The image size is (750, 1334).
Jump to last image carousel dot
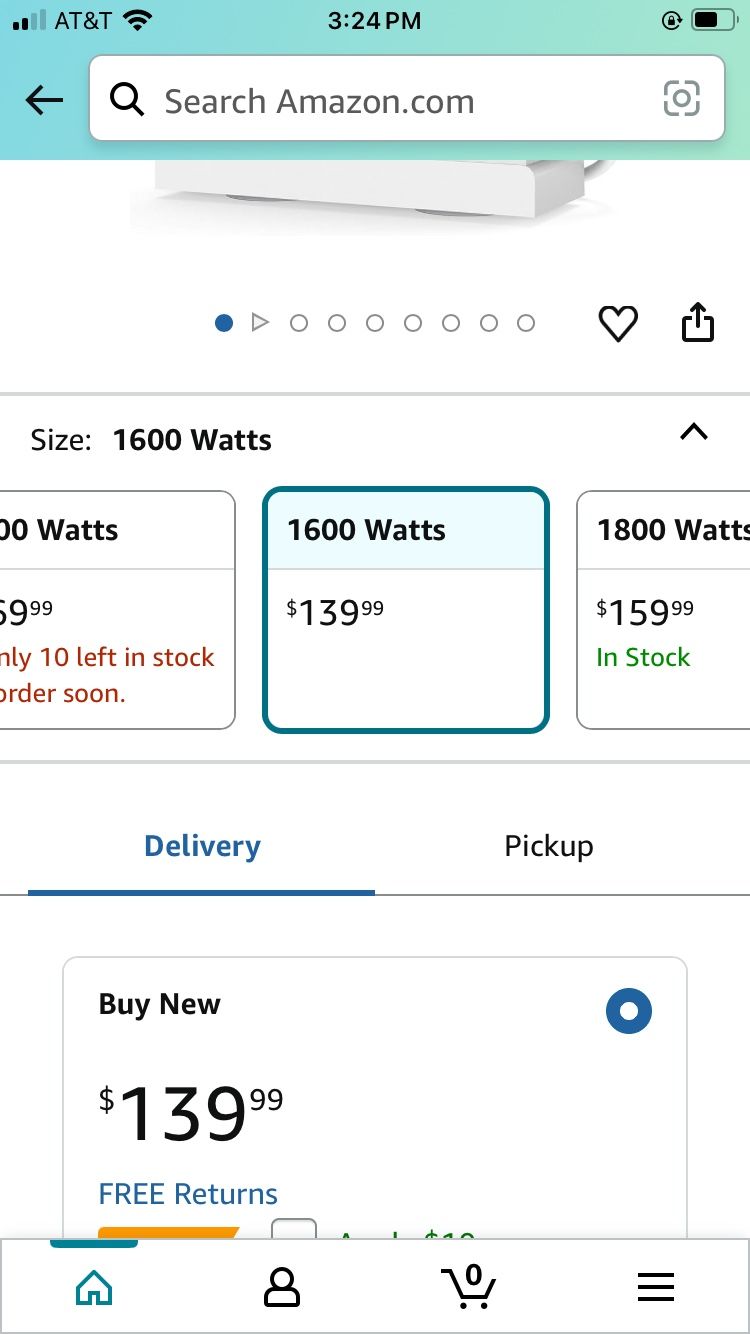tap(526, 323)
